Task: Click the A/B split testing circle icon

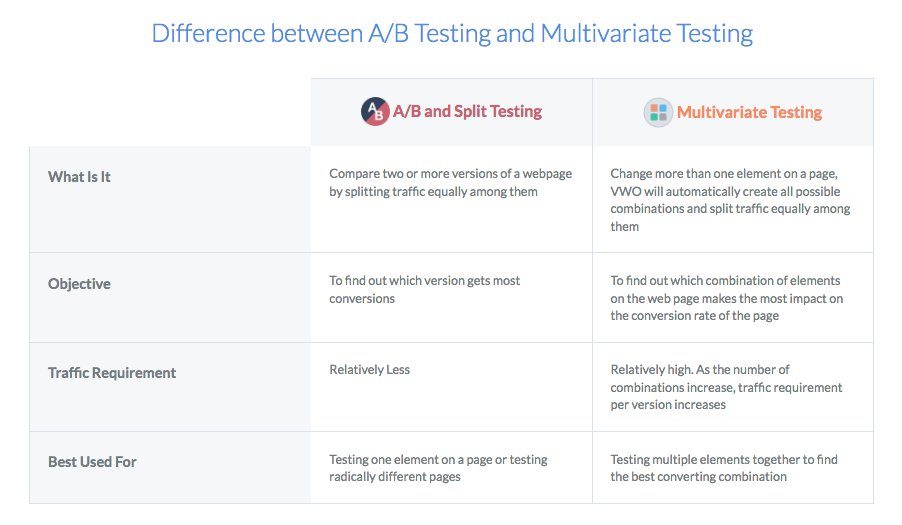Action: coord(375,112)
